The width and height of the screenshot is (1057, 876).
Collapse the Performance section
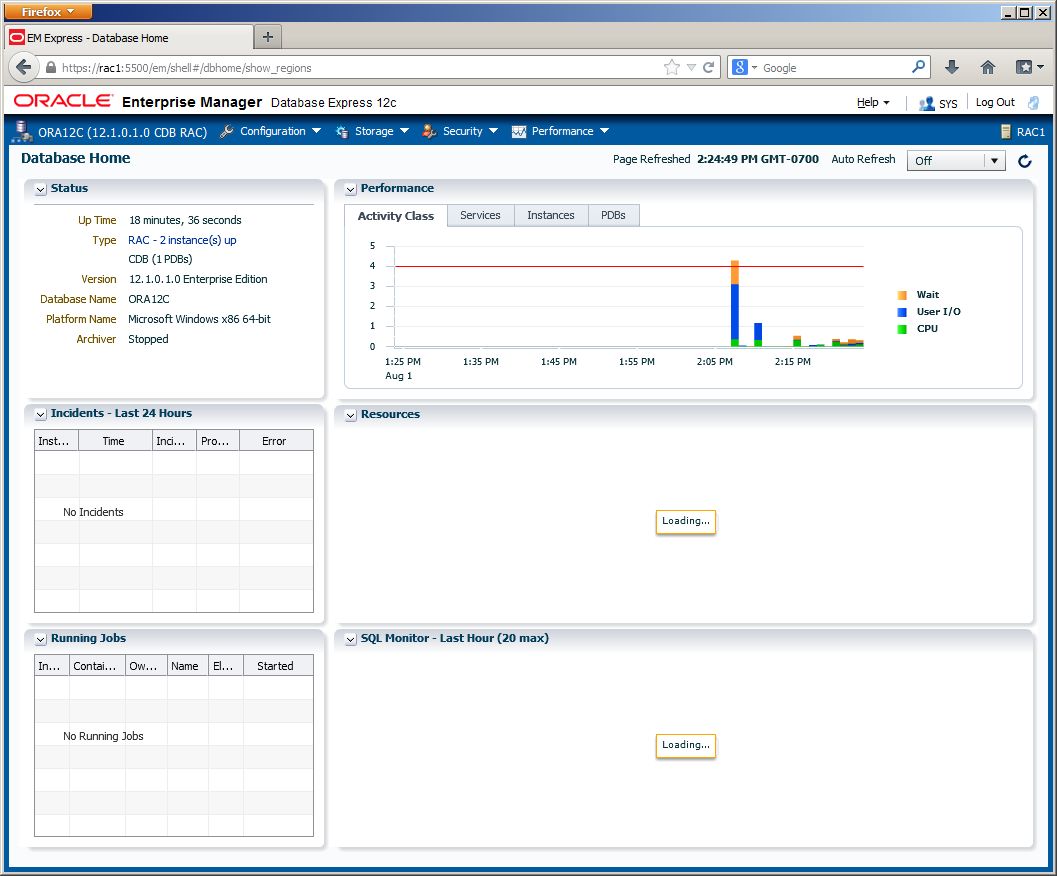point(351,189)
